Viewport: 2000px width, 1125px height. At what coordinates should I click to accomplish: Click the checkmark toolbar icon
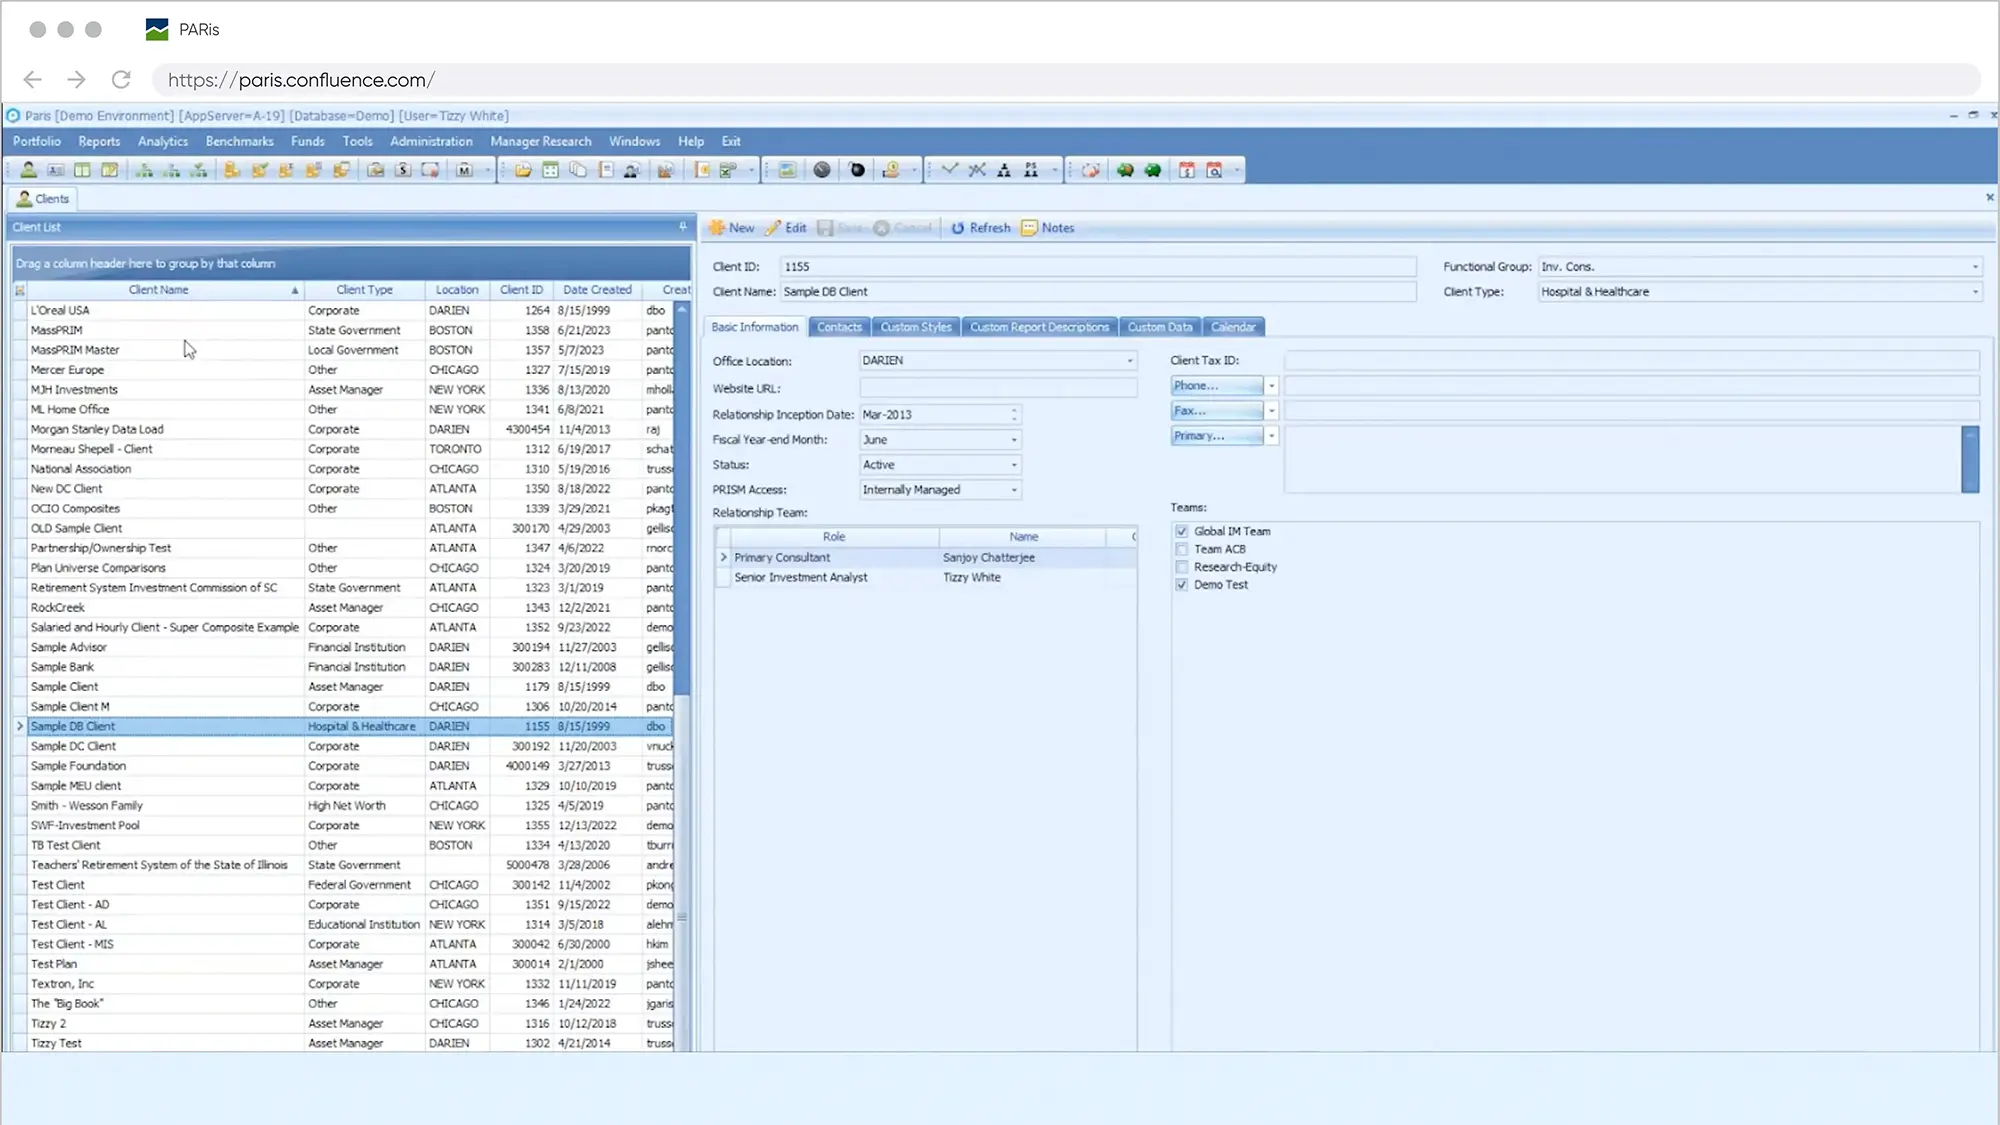(949, 170)
